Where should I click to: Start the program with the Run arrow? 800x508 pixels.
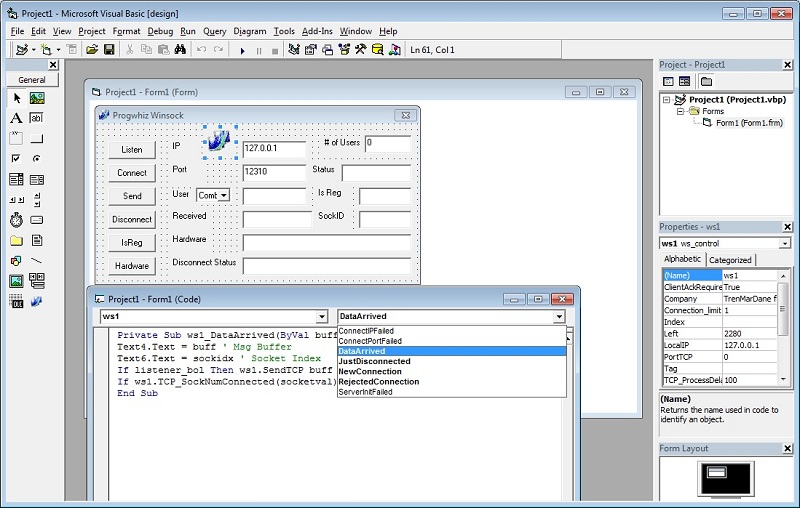[x=242, y=50]
